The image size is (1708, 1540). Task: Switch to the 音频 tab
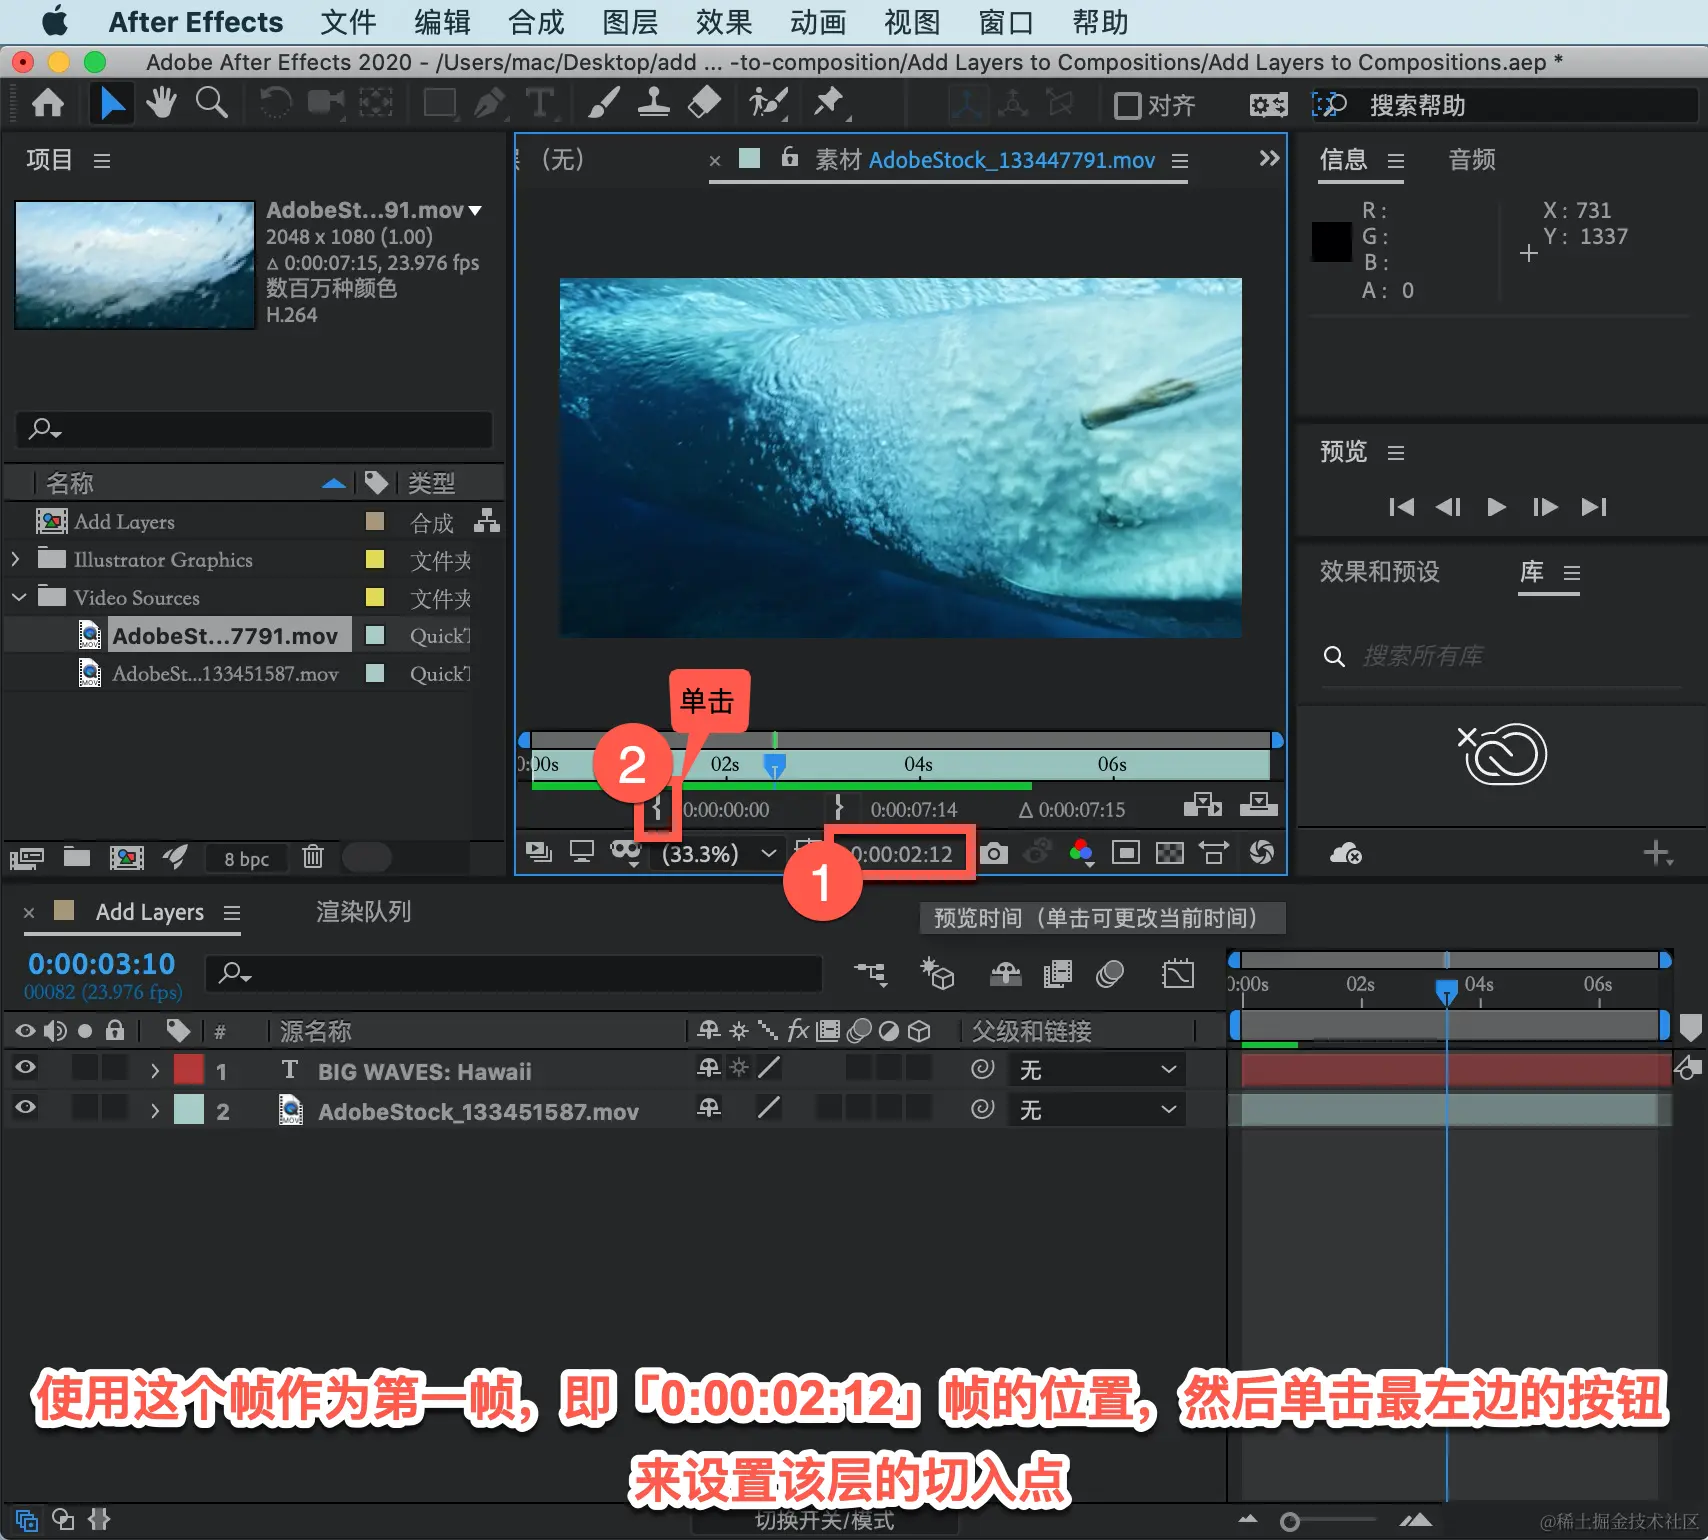coord(1472,159)
